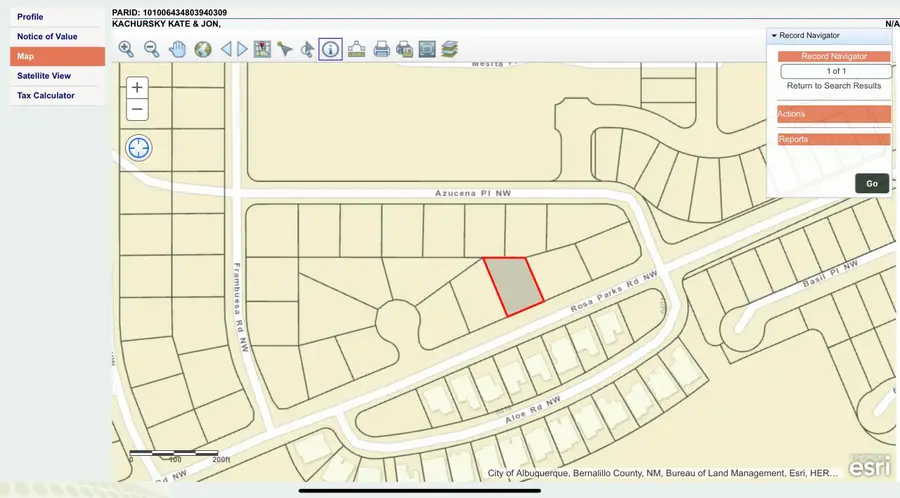Click the locate target circle button
Image resolution: width=900 pixels, height=498 pixels.
coord(138,148)
